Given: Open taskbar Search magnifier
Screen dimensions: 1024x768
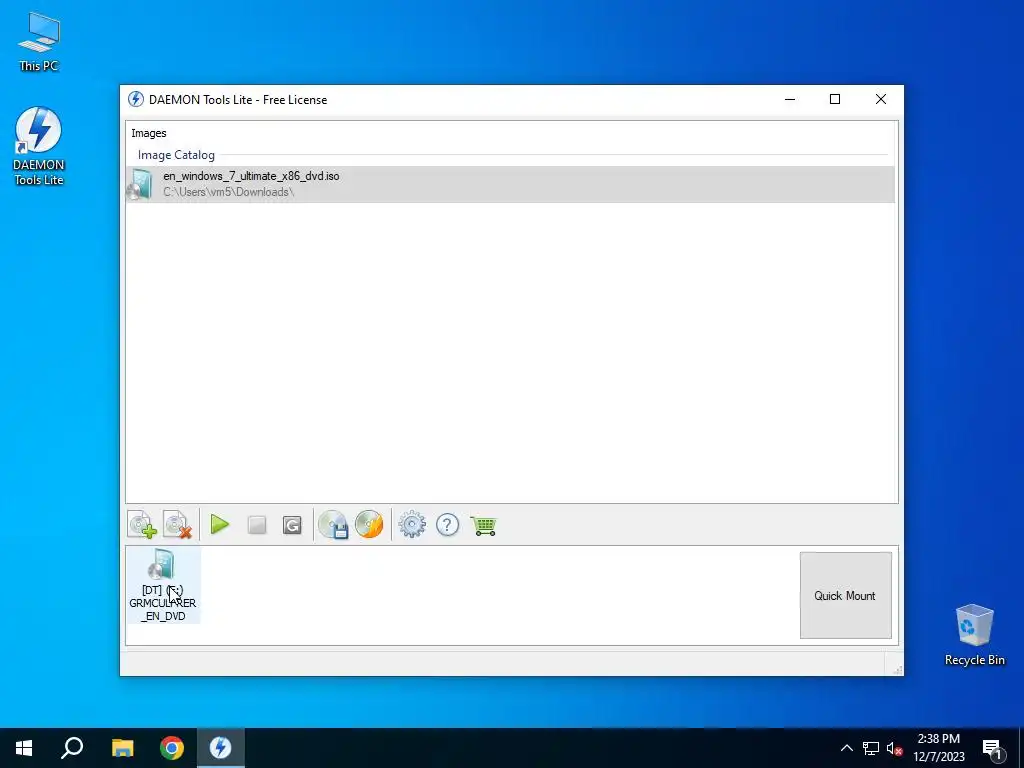Looking at the screenshot, I should tap(72, 748).
